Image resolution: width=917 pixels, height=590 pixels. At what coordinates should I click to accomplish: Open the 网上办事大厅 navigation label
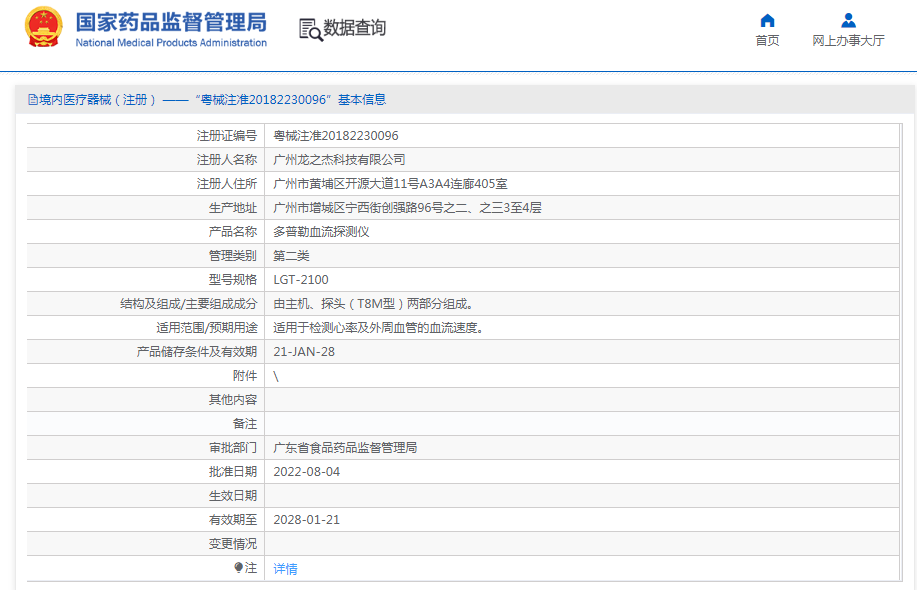[848, 41]
